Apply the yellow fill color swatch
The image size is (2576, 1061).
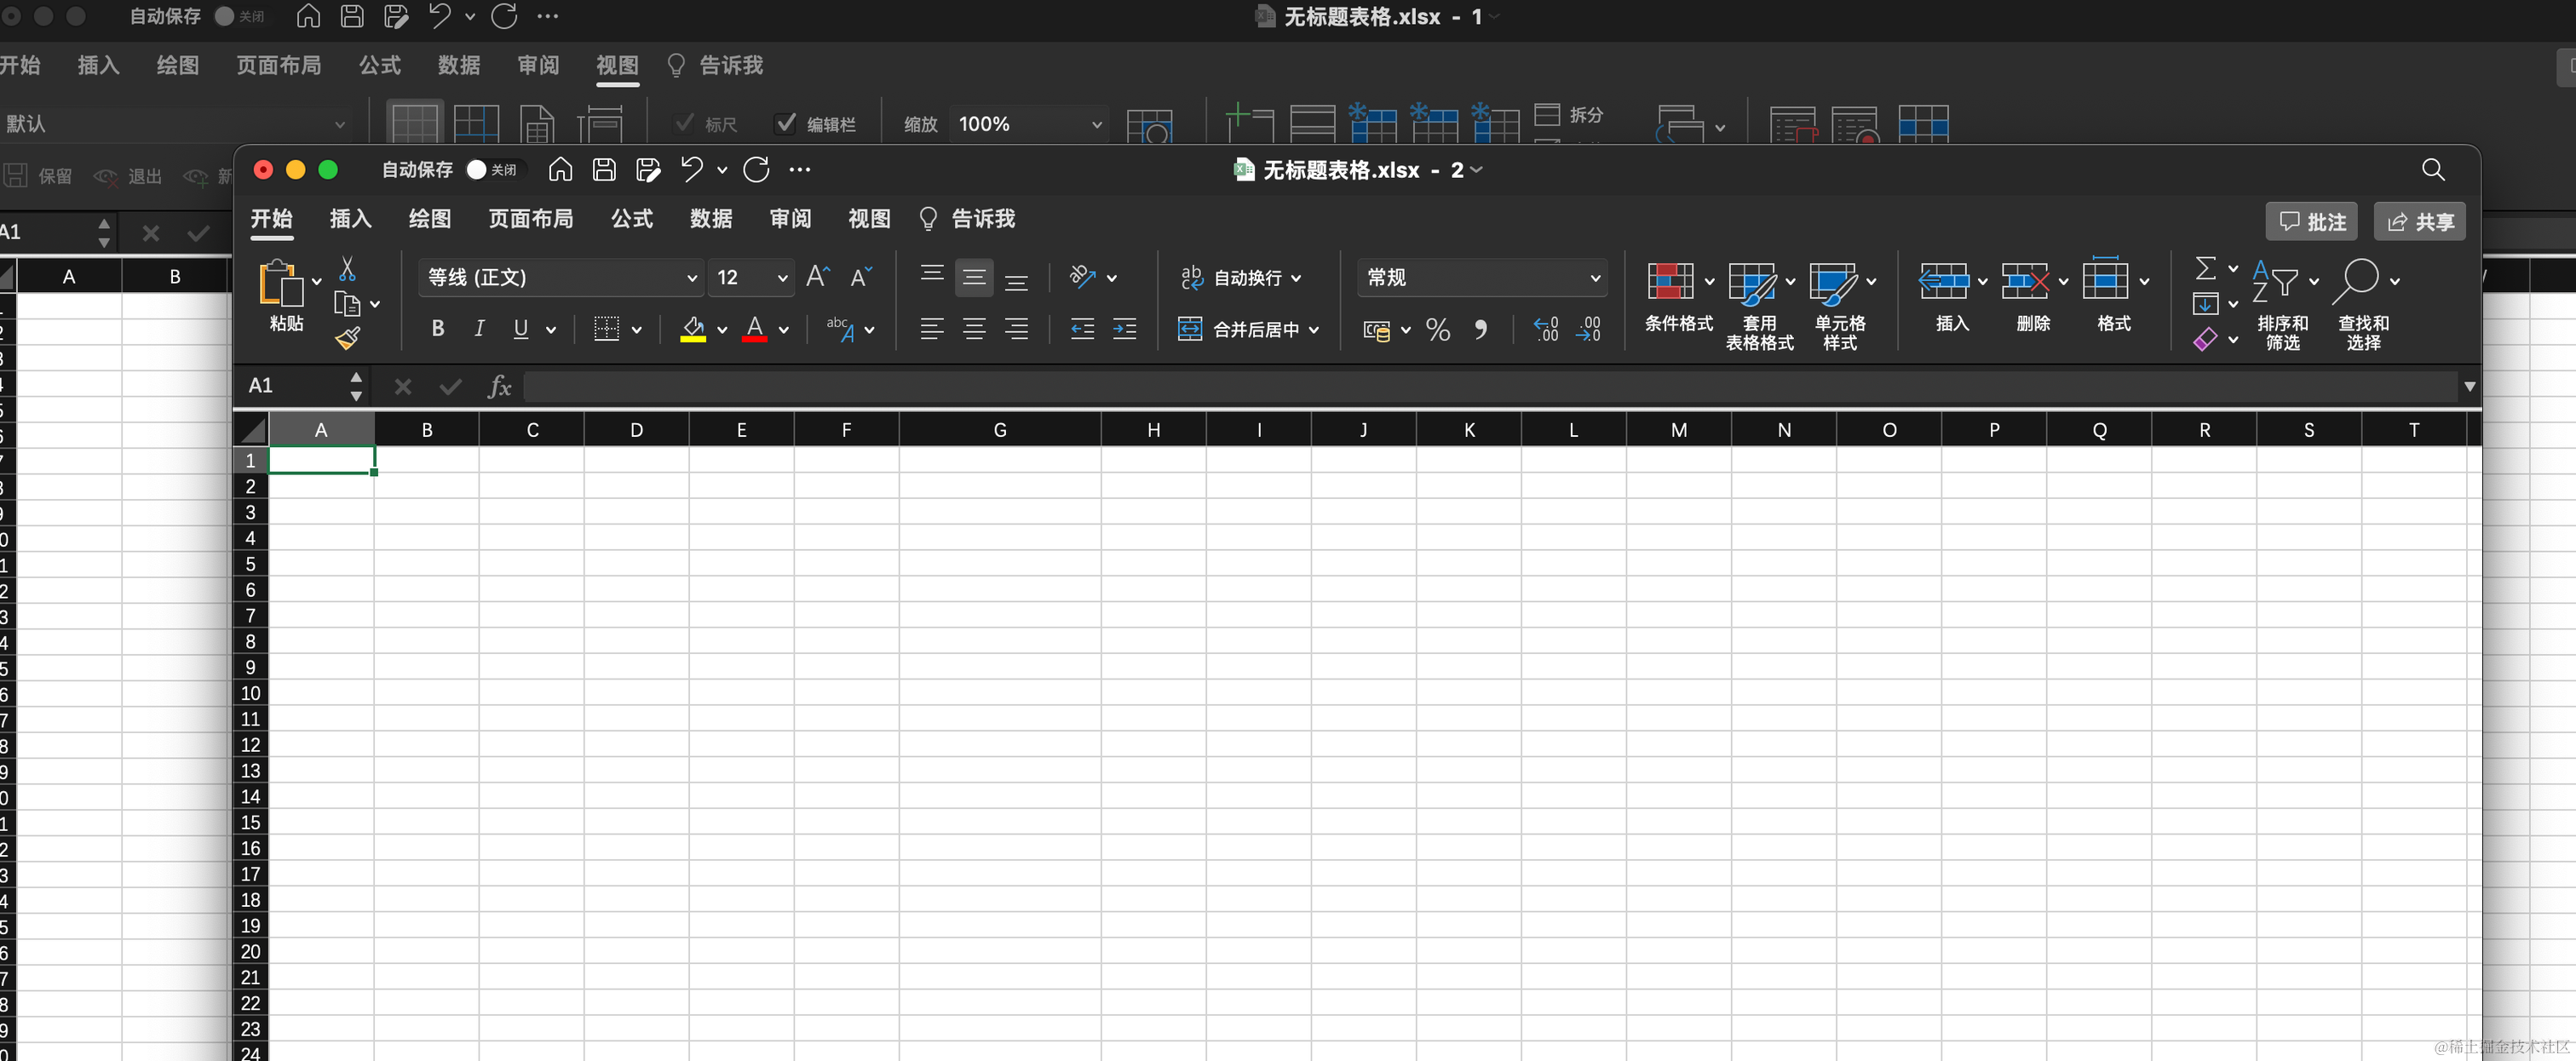point(693,330)
